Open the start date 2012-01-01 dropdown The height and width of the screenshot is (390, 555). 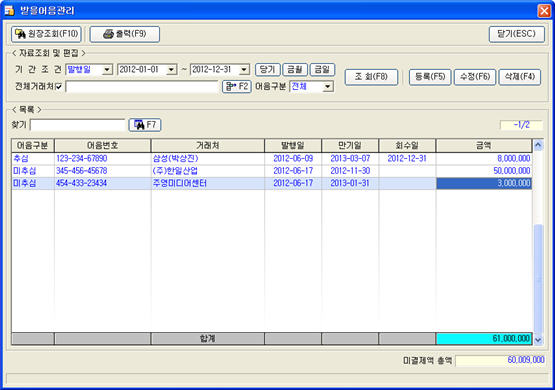click(172, 69)
